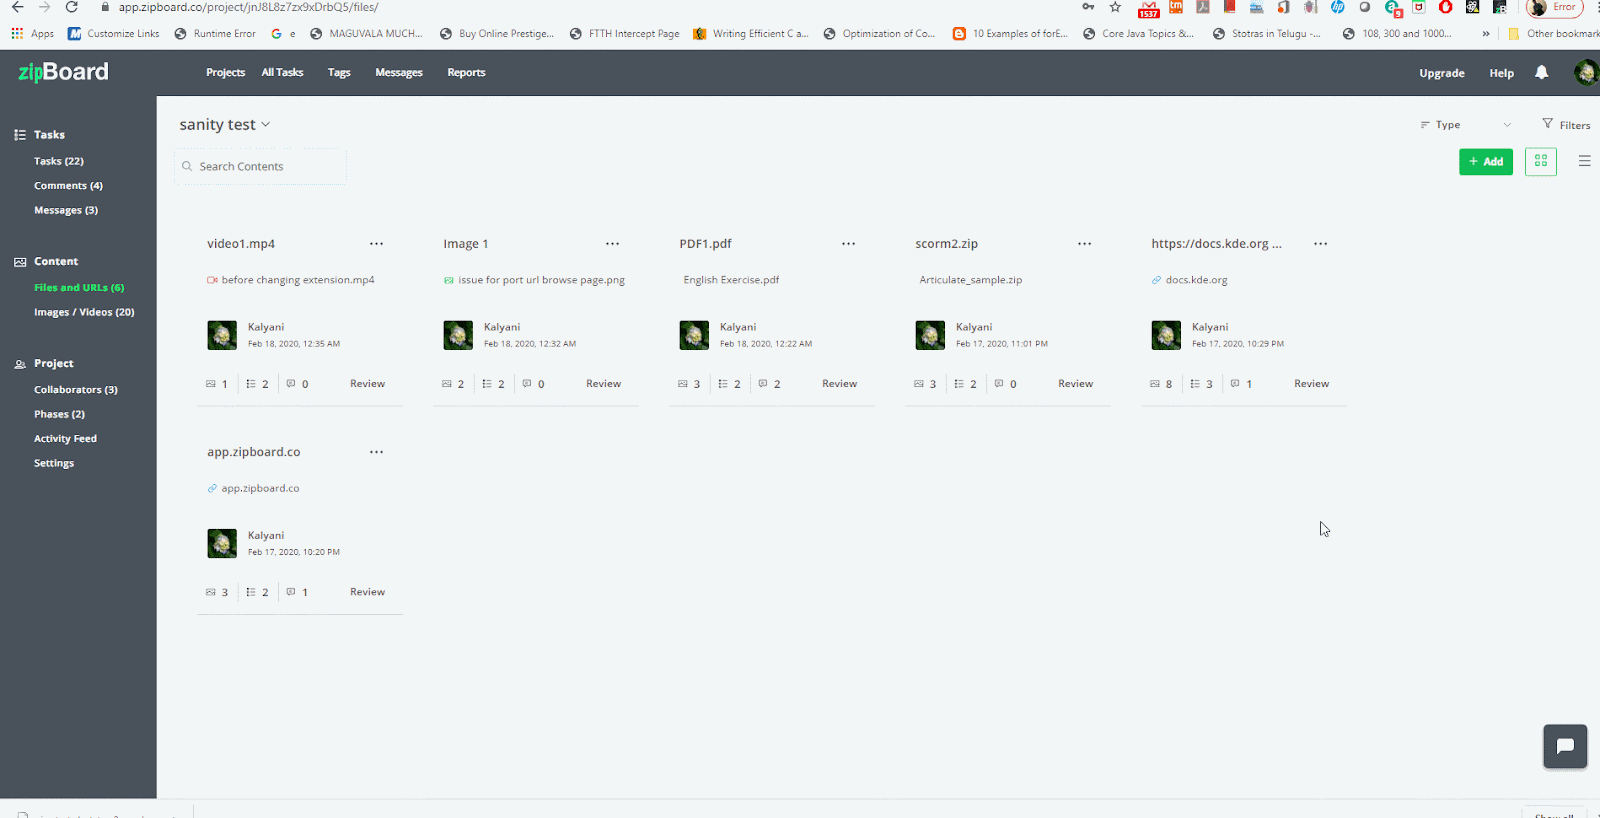Switch to grid view layout
The width and height of the screenshot is (1600, 818).
pyautogui.click(x=1541, y=161)
